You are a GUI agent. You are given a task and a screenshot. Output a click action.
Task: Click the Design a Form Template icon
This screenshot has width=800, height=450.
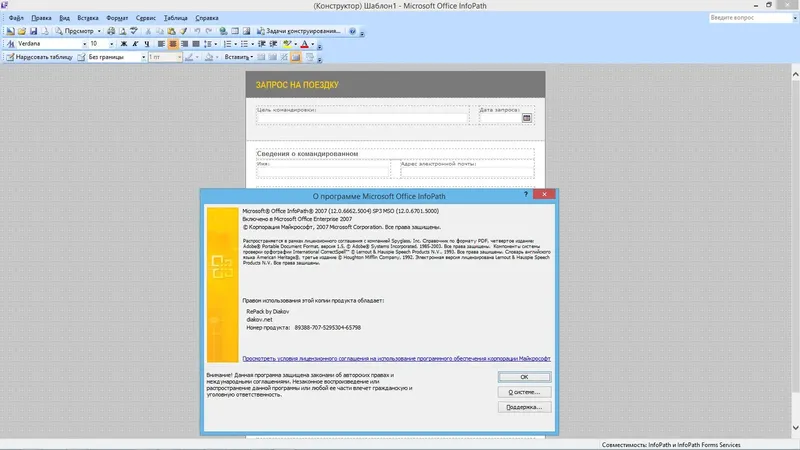pos(10,31)
